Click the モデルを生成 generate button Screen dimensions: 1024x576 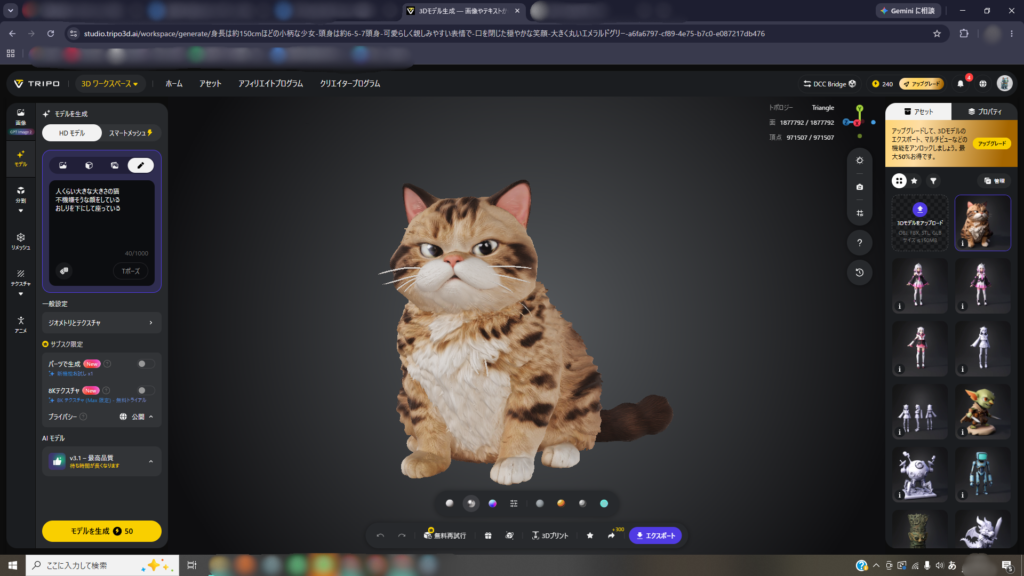101,531
